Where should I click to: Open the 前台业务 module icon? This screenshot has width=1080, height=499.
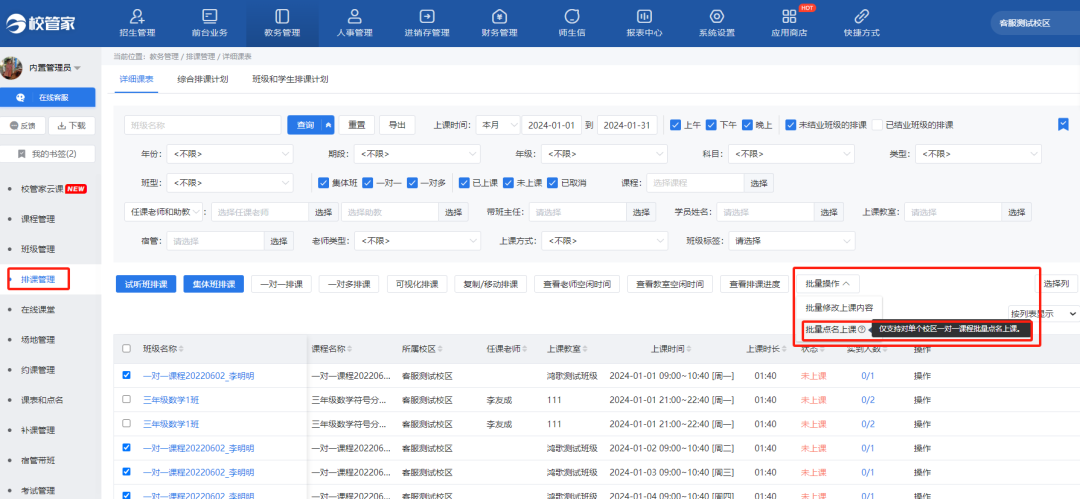(x=209, y=16)
